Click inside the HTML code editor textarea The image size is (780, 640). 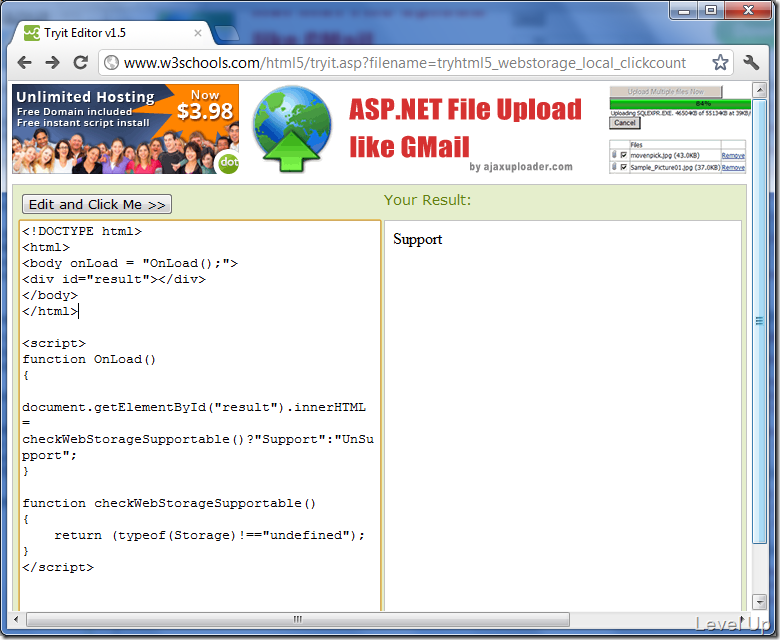[x=200, y=415]
